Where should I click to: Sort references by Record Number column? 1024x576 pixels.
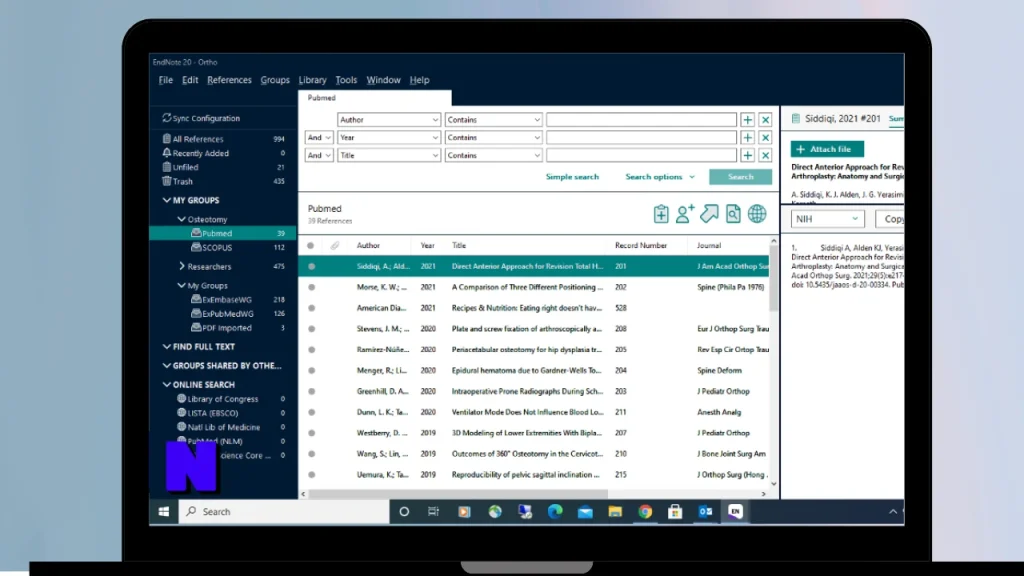point(641,246)
